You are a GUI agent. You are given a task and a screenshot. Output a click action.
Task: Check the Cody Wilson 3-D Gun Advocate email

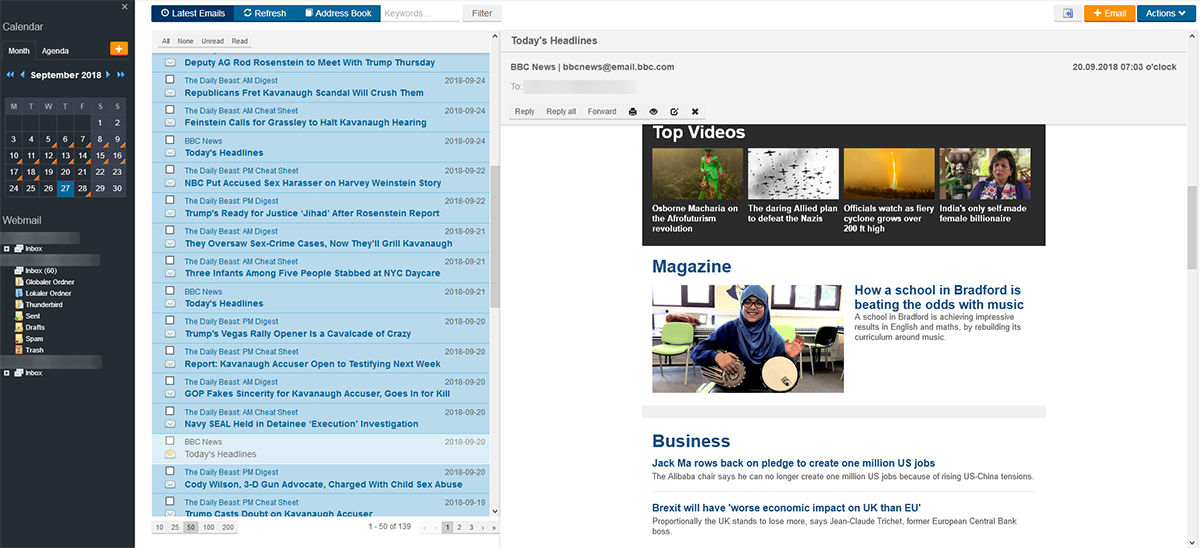point(170,471)
